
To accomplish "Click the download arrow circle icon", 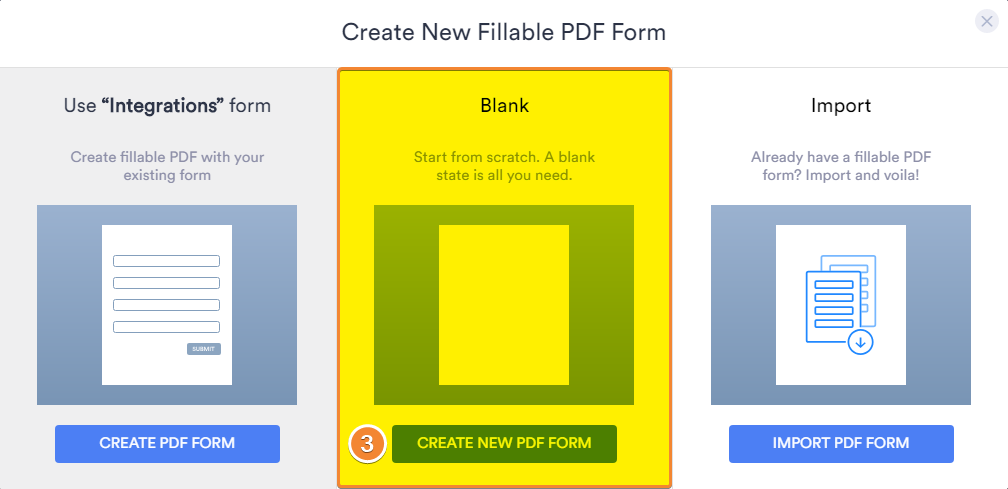I will pos(861,342).
